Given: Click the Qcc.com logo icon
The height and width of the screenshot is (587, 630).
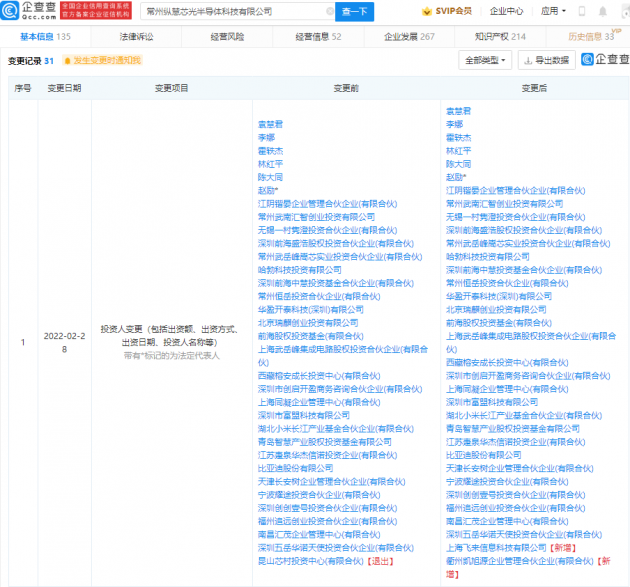Looking at the screenshot, I should (x=10, y=10).
